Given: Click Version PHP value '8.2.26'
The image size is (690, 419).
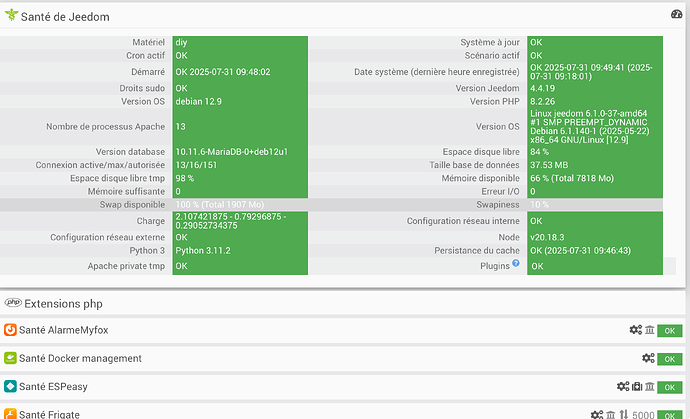Looking at the screenshot, I should coord(542,101).
